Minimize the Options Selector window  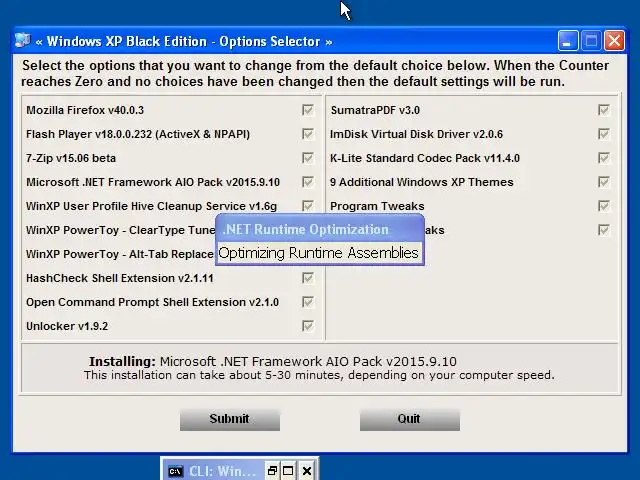click(x=568, y=41)
